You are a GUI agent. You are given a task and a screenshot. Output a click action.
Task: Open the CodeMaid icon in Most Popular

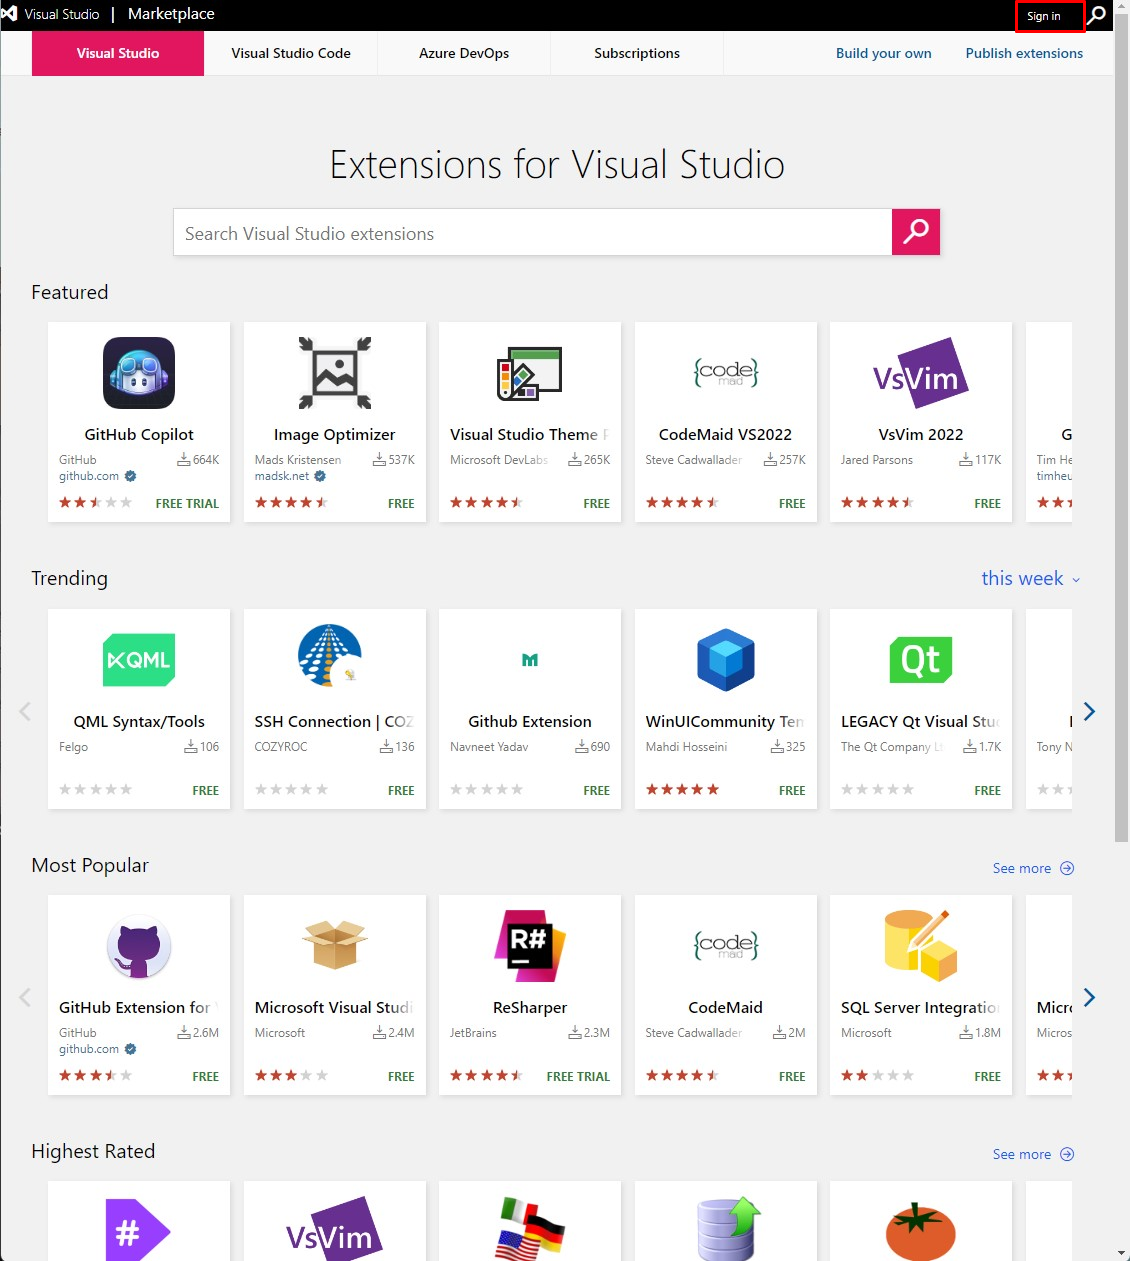[x=726, y=946]
